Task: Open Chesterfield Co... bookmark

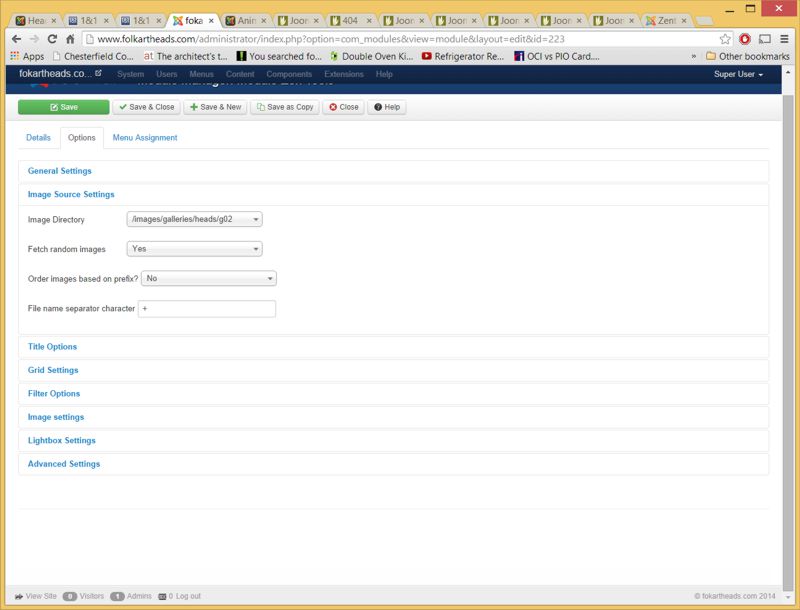Action: [93, 56]
